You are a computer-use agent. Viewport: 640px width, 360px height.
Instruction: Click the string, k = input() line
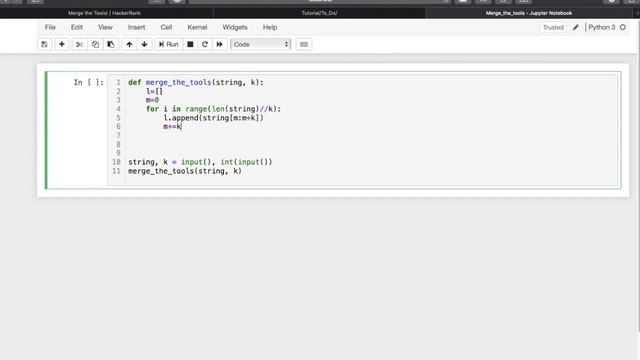[200, 162]
